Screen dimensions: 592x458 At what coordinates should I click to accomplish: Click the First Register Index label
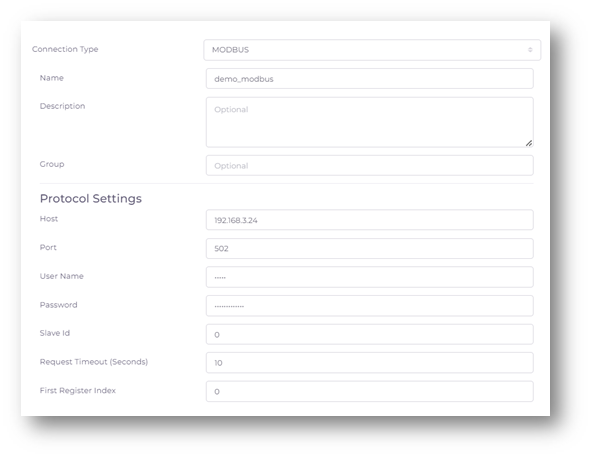point(77,390)
